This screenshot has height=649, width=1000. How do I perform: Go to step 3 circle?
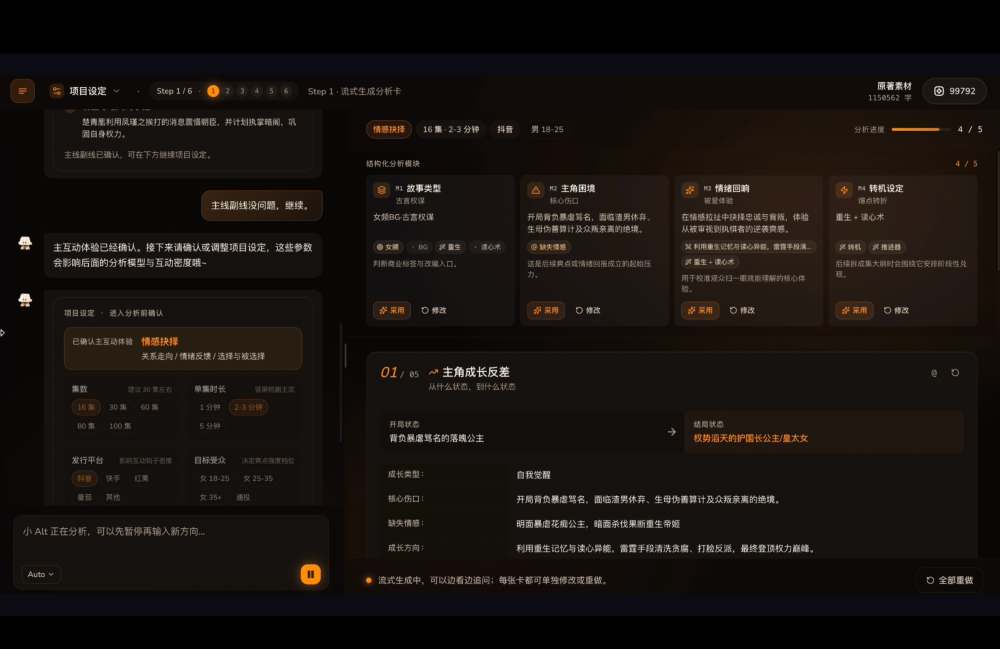click(x=242, y=91)
